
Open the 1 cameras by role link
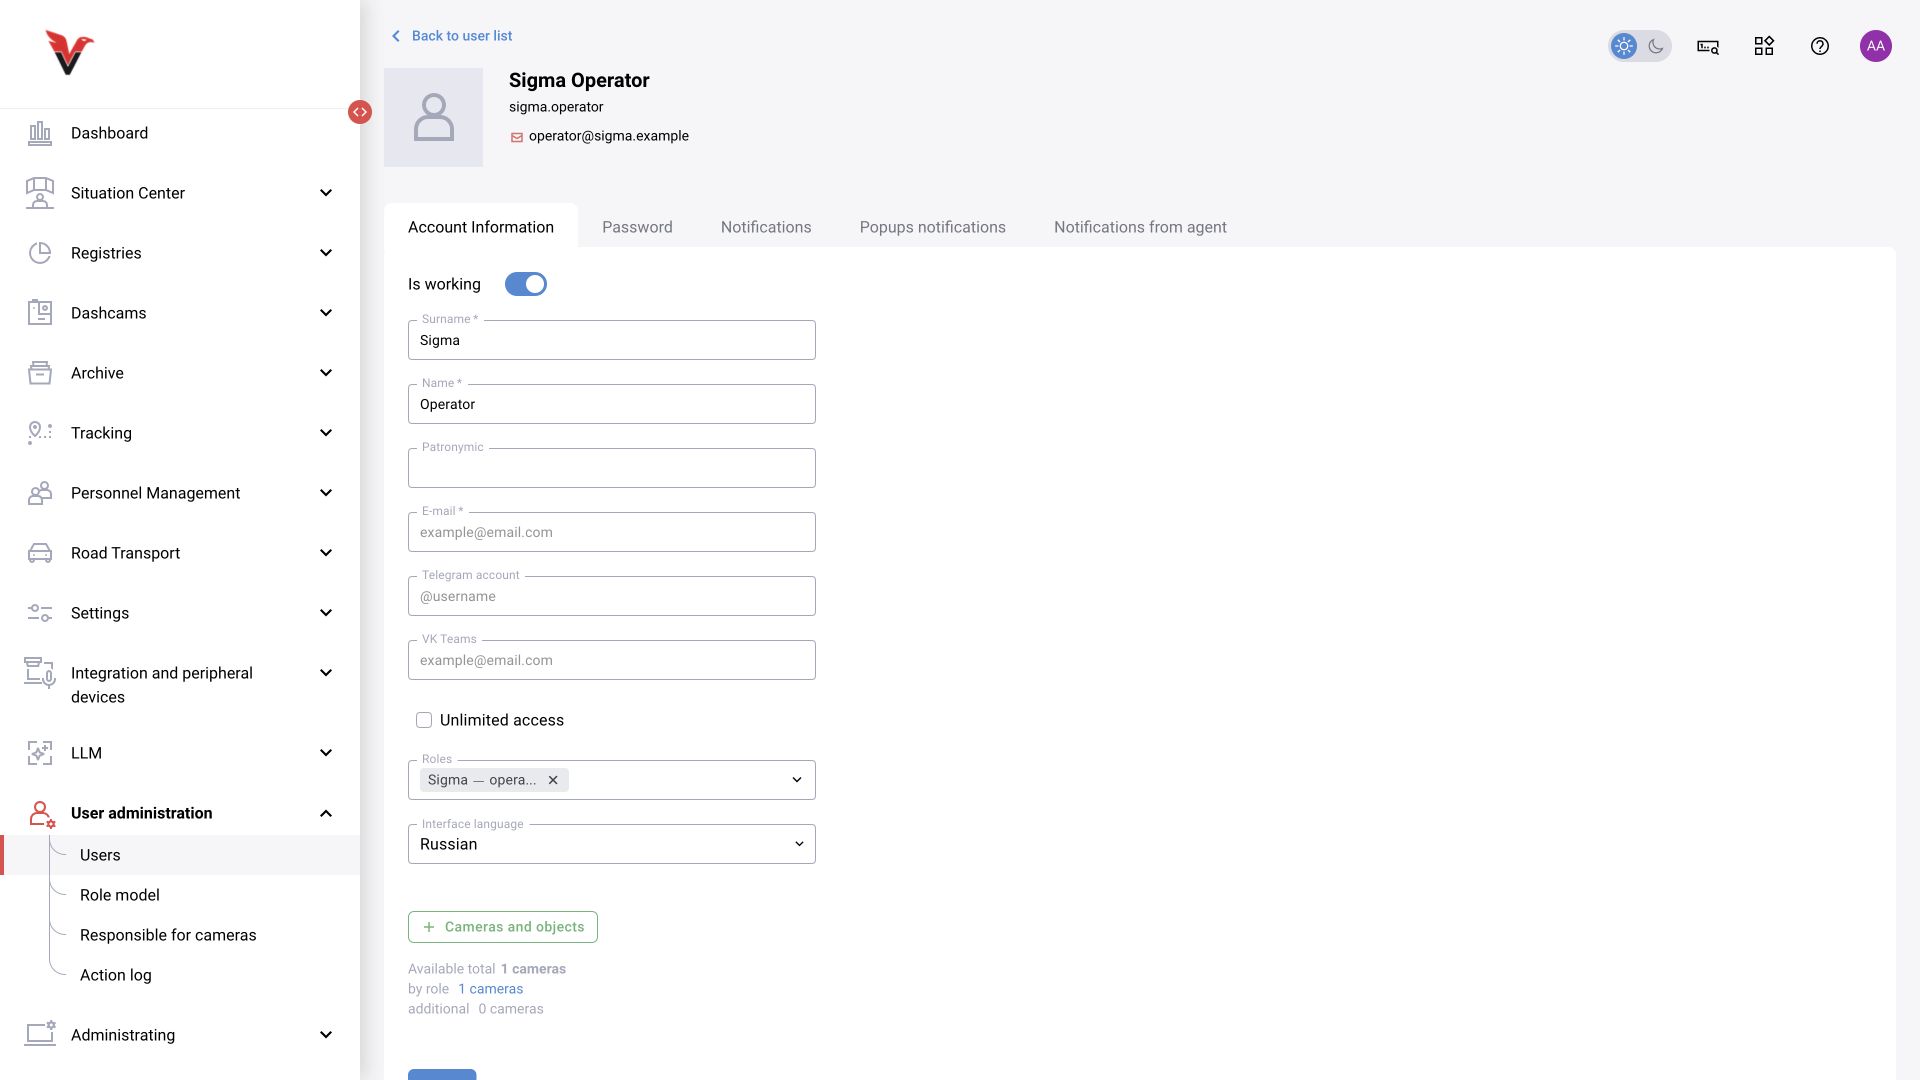491,989
